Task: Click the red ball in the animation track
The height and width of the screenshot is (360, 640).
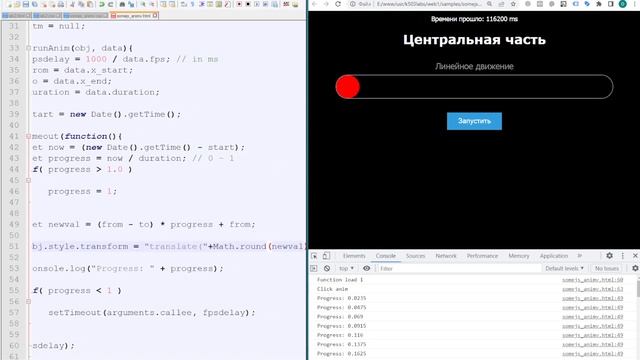Action: [348, 87]
